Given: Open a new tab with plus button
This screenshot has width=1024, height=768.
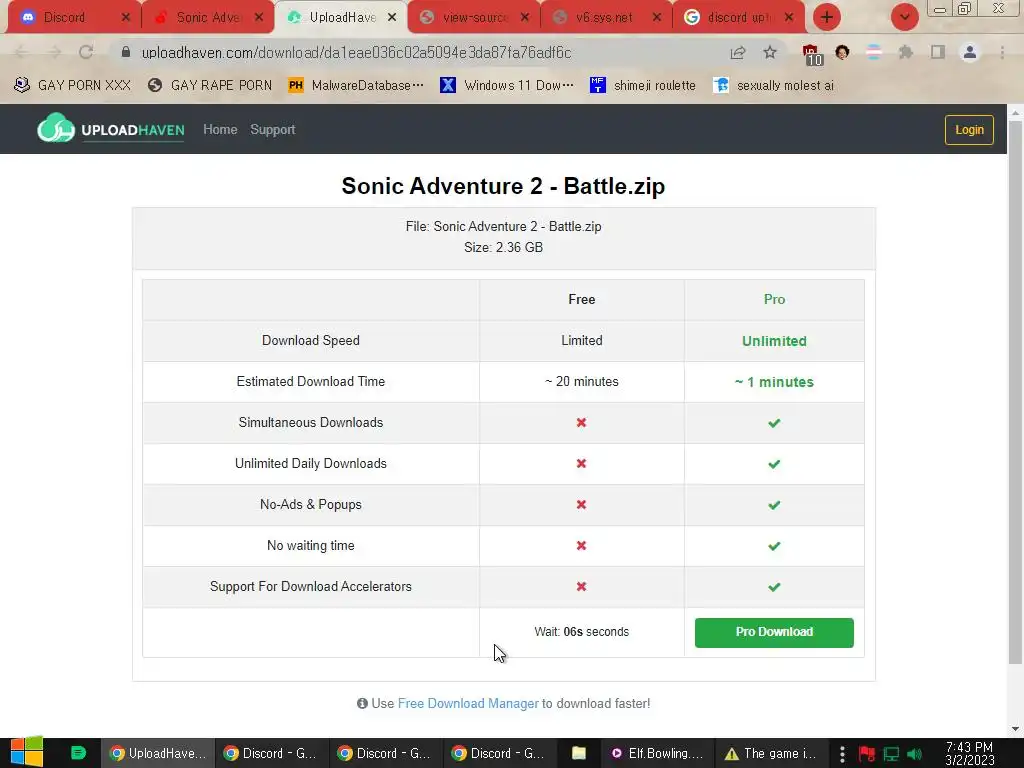Looking at the screenshot, I should 827,18.
